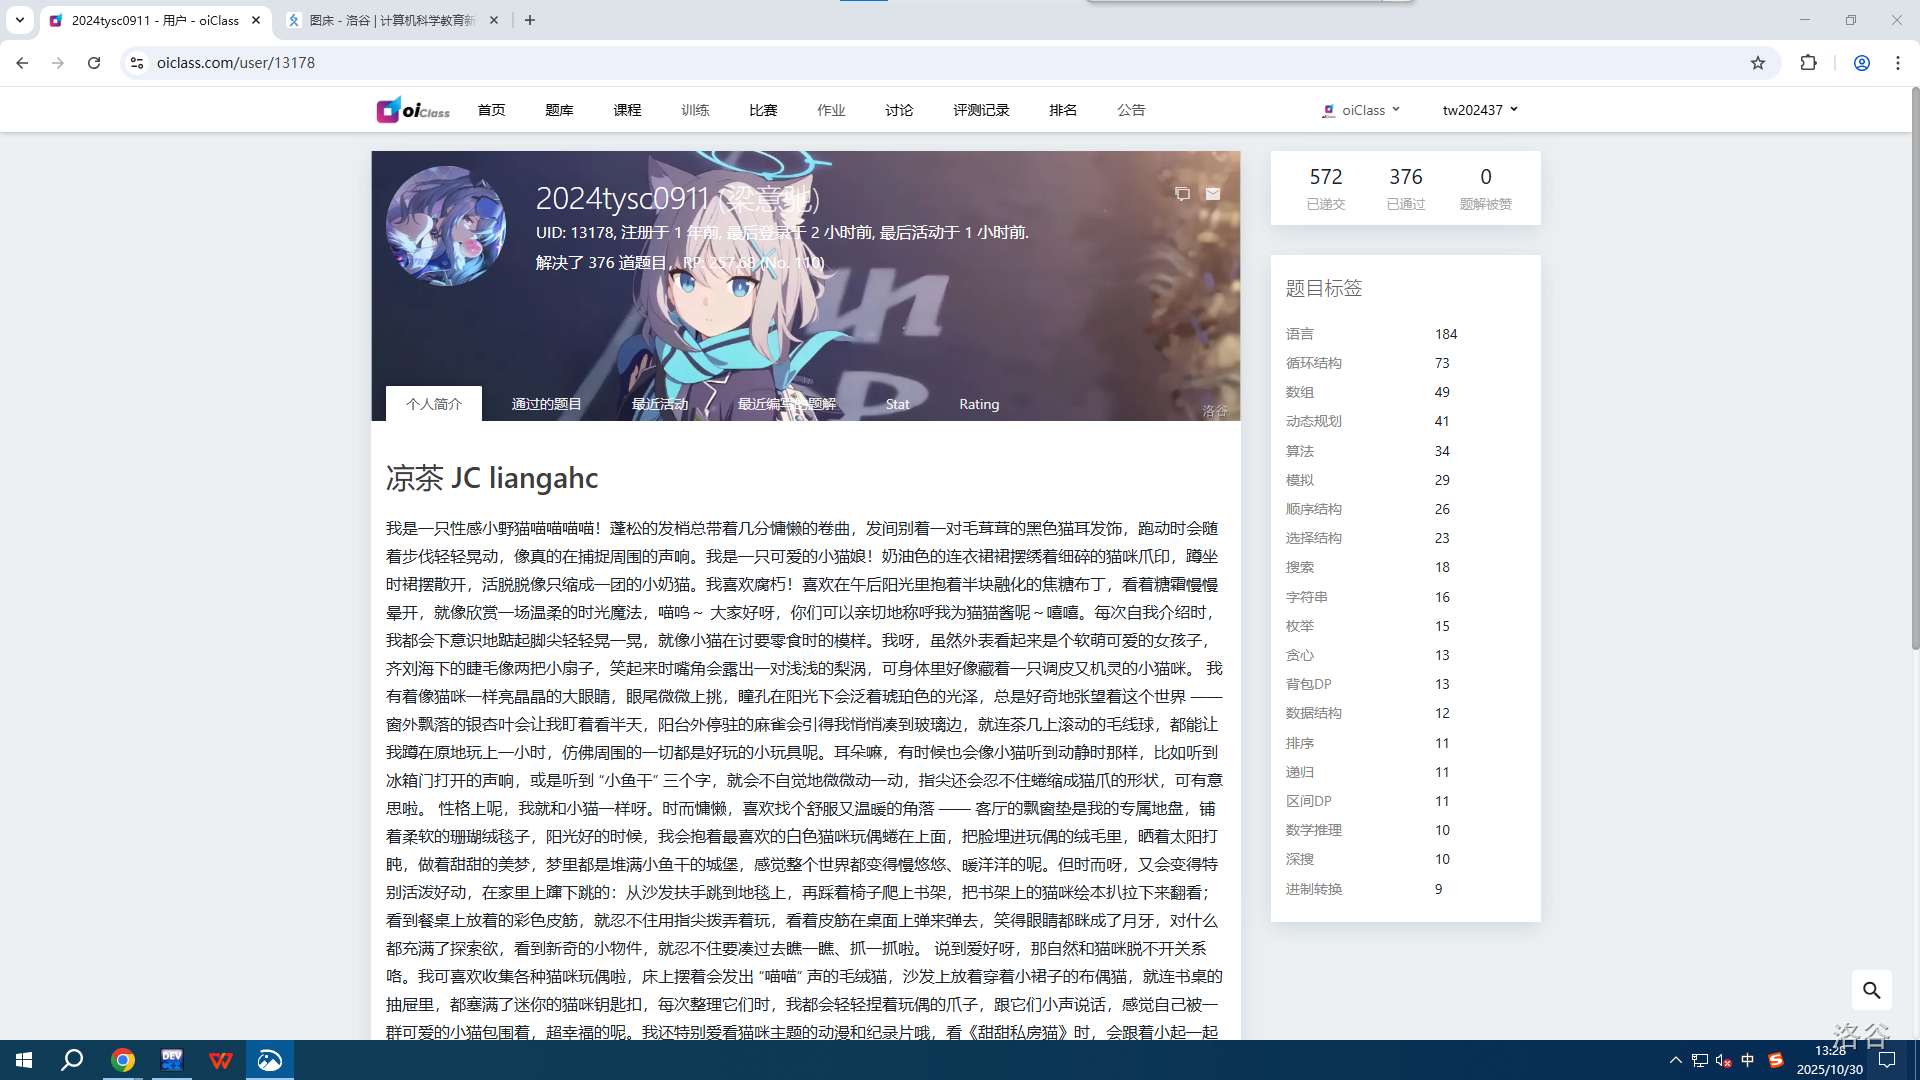Click the page vertical scrollbar
Image resolution: width=1920 pixels, height=1080 pixels.
pyautogui.click(x=1914, y=370)
